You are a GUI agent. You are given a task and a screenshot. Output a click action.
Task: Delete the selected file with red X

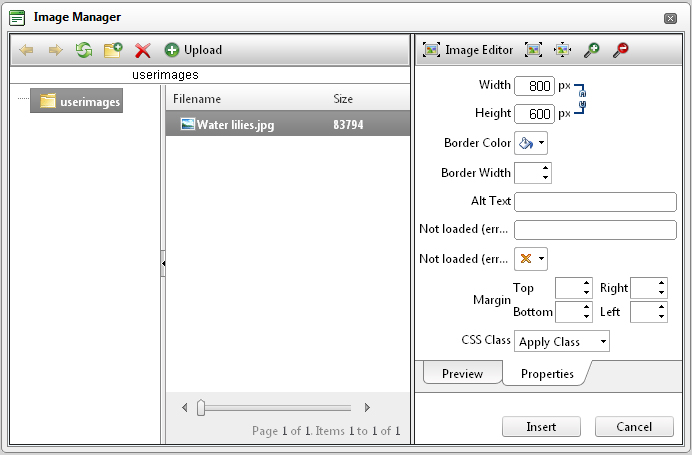pyautogui.click(x=143, y=50)
